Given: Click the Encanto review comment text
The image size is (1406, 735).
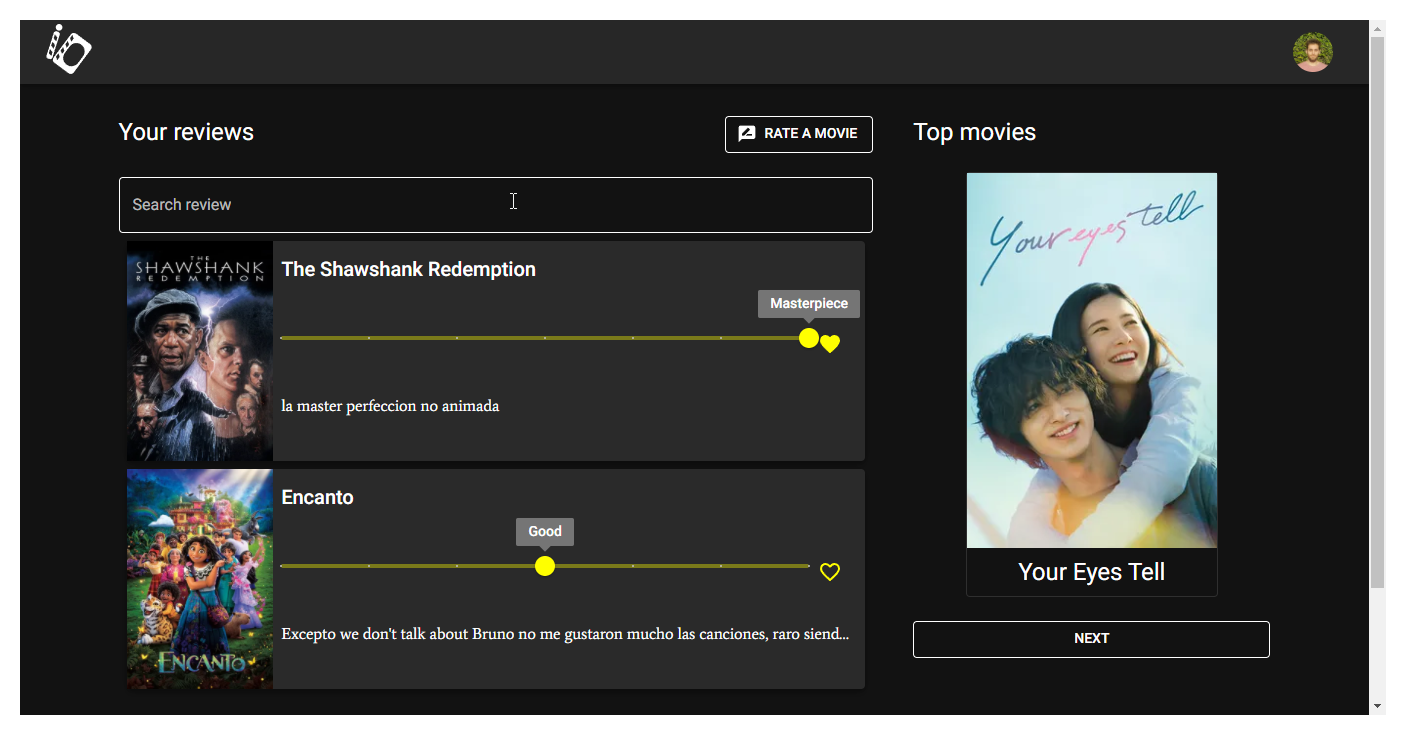Looking at the screenshot, I should pyautogui.click(x=565, y=634).
